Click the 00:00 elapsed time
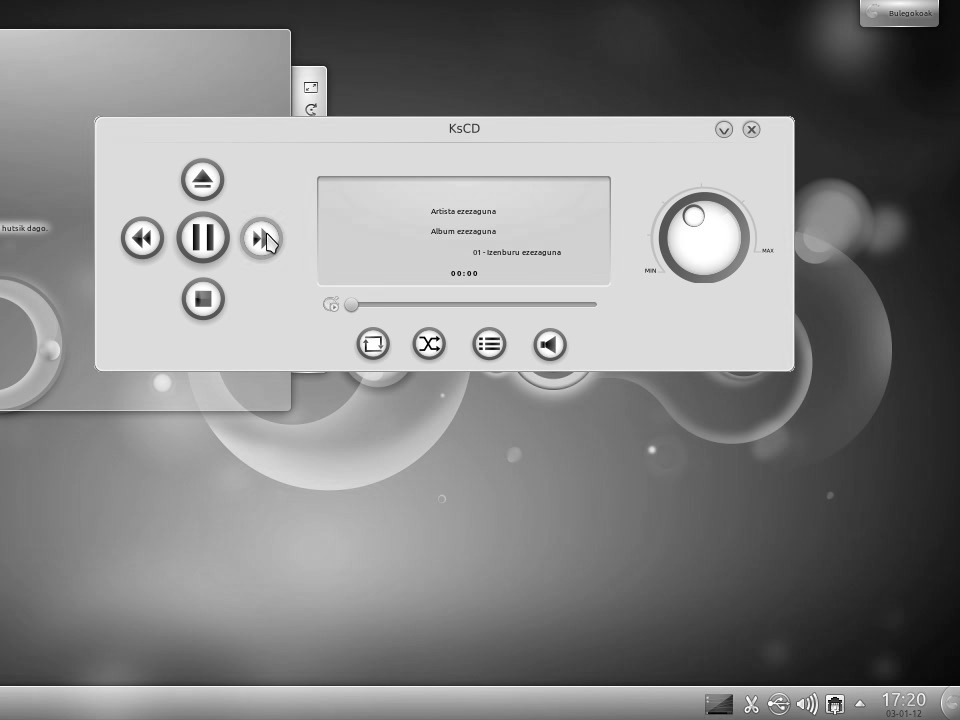Screen dimensions: 960x720 tap(464, 274)
